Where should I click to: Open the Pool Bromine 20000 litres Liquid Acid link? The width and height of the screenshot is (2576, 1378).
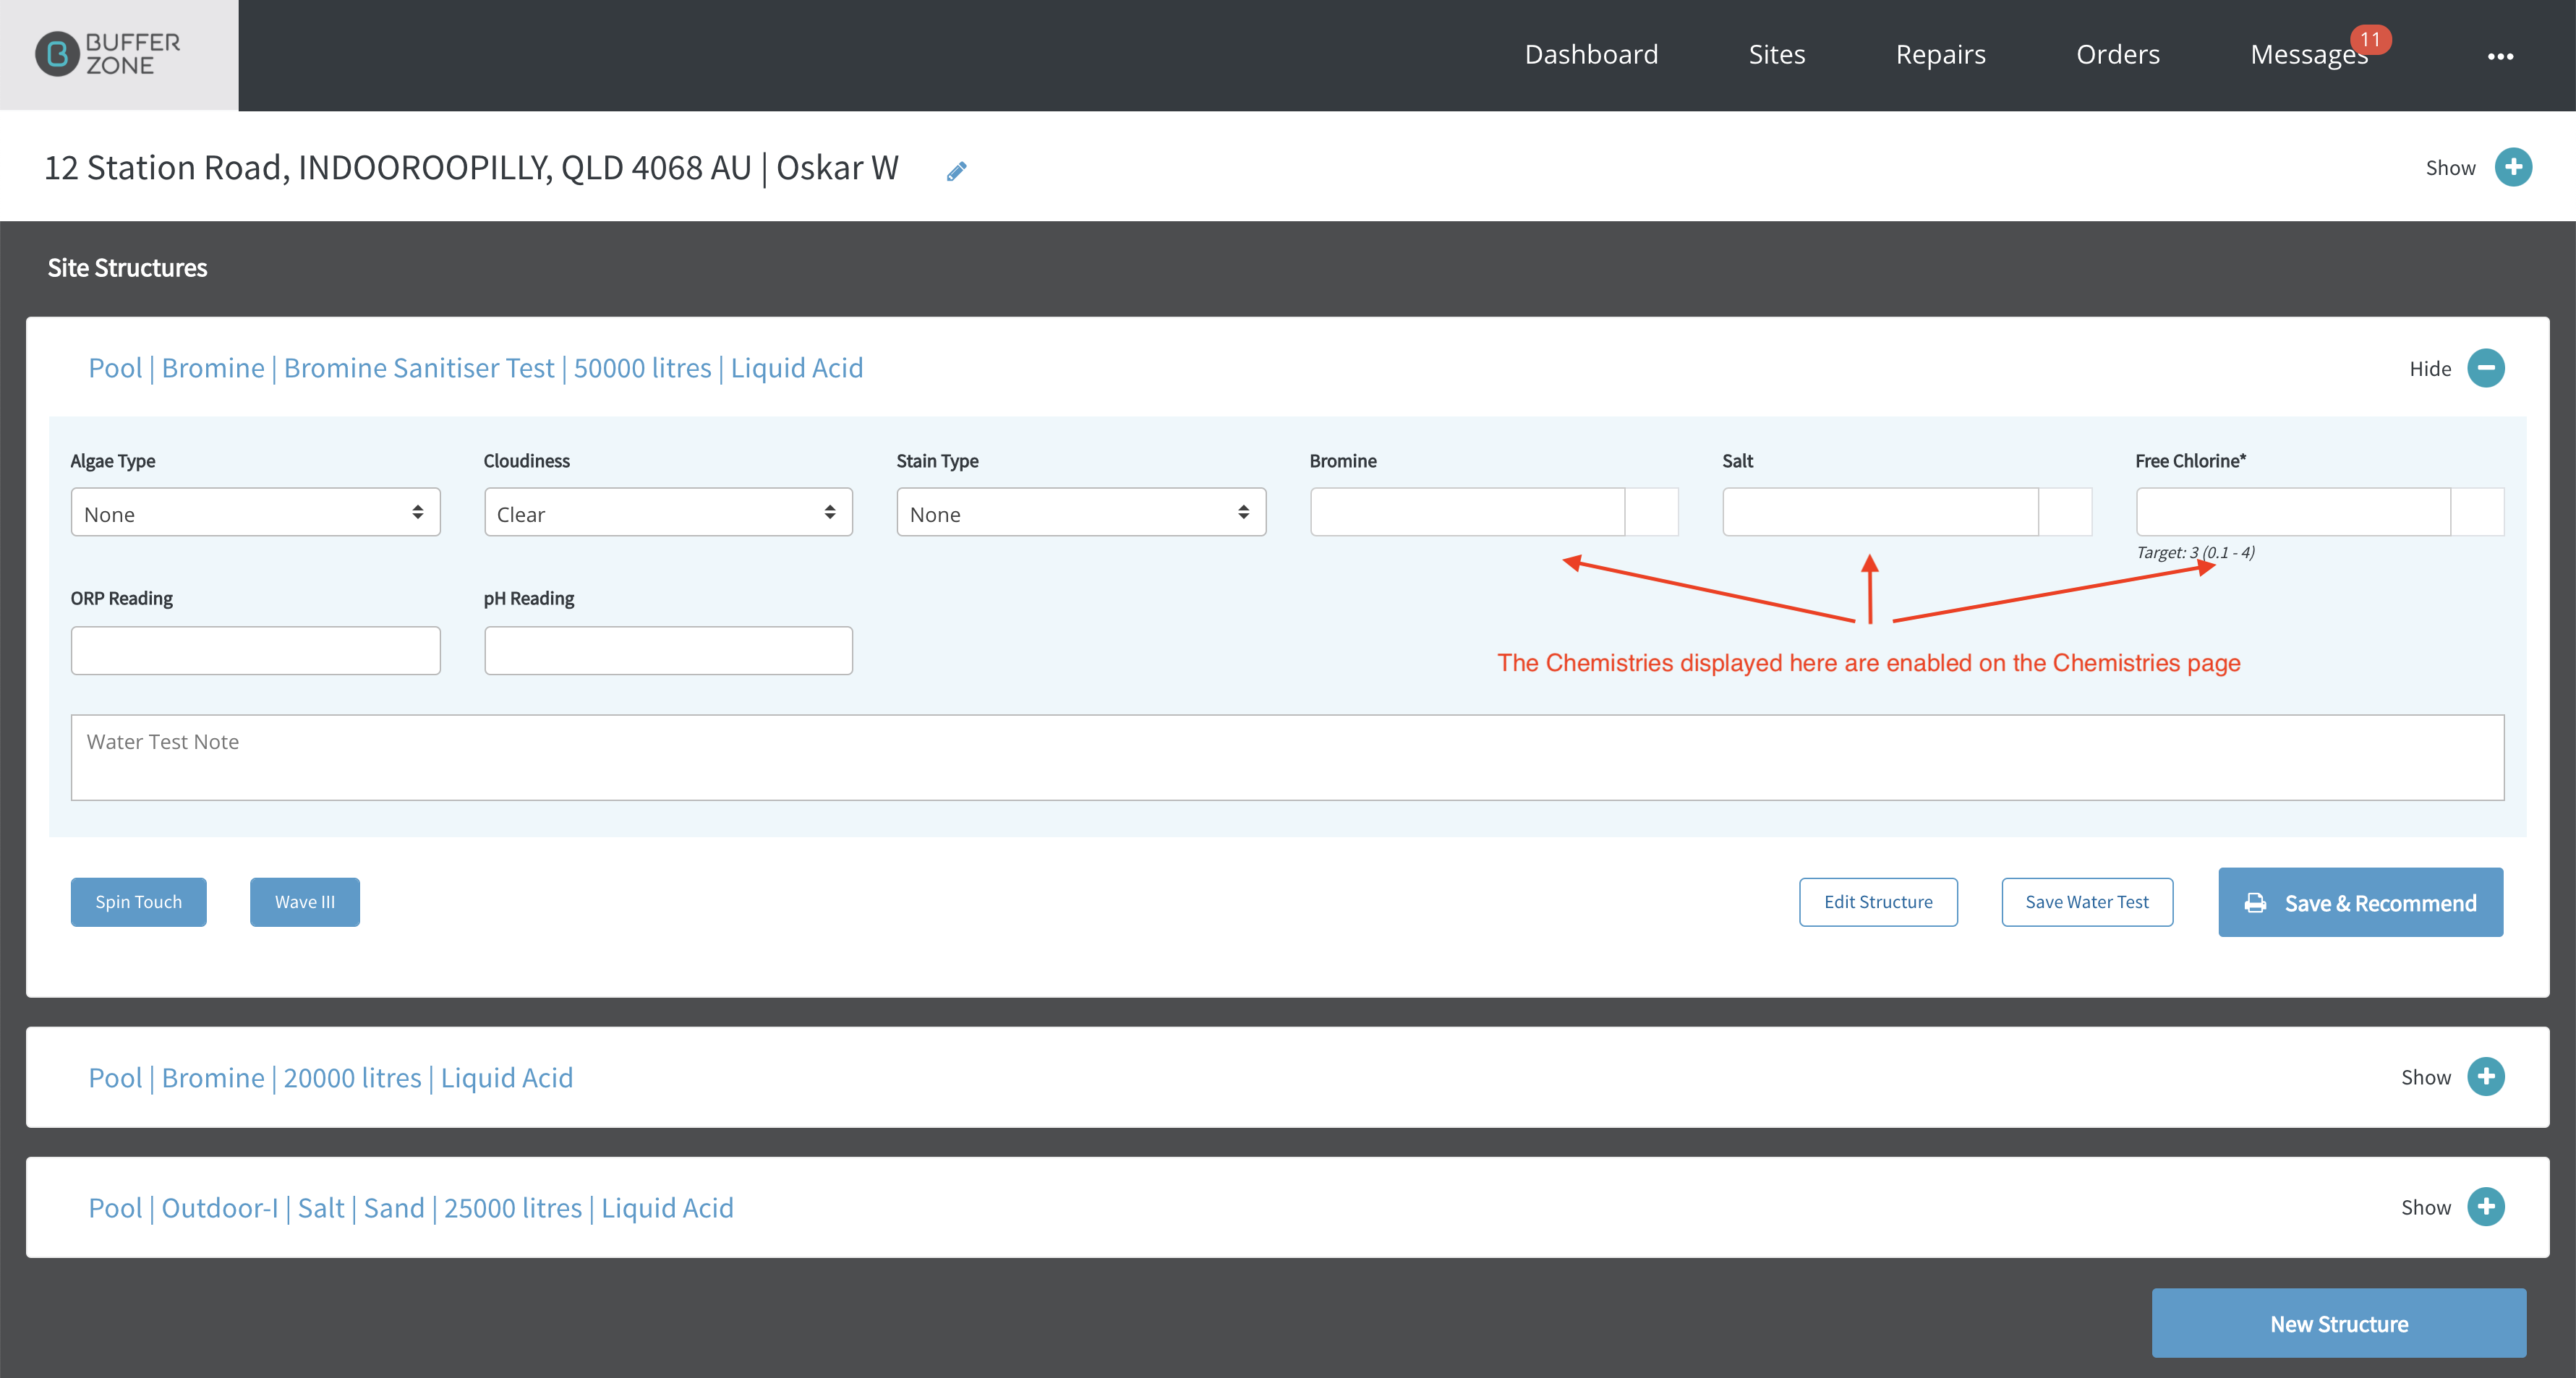(330, 1078)
